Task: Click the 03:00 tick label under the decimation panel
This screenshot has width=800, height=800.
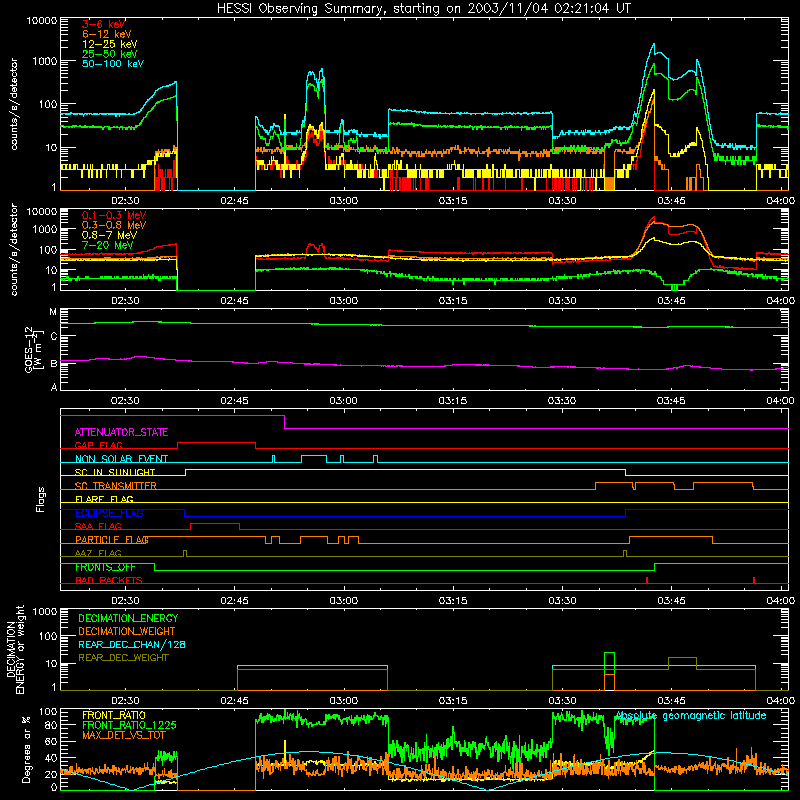Action: [x=343, y=701]
